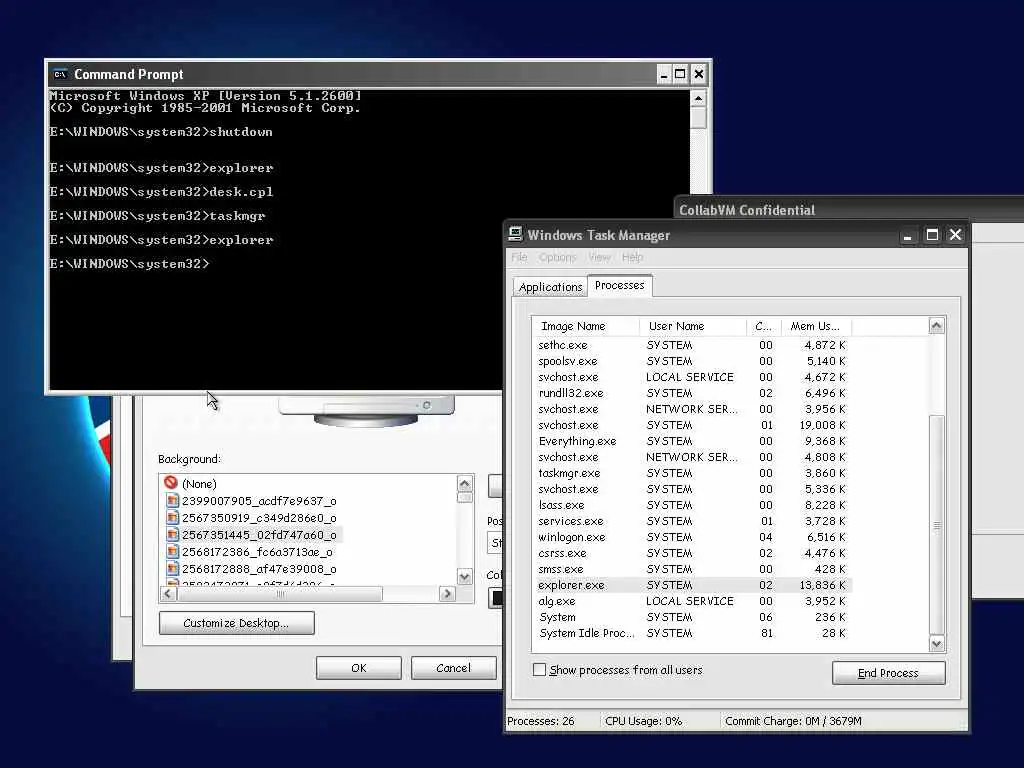Click the Commit Charge status entry

tap(793, 721)
